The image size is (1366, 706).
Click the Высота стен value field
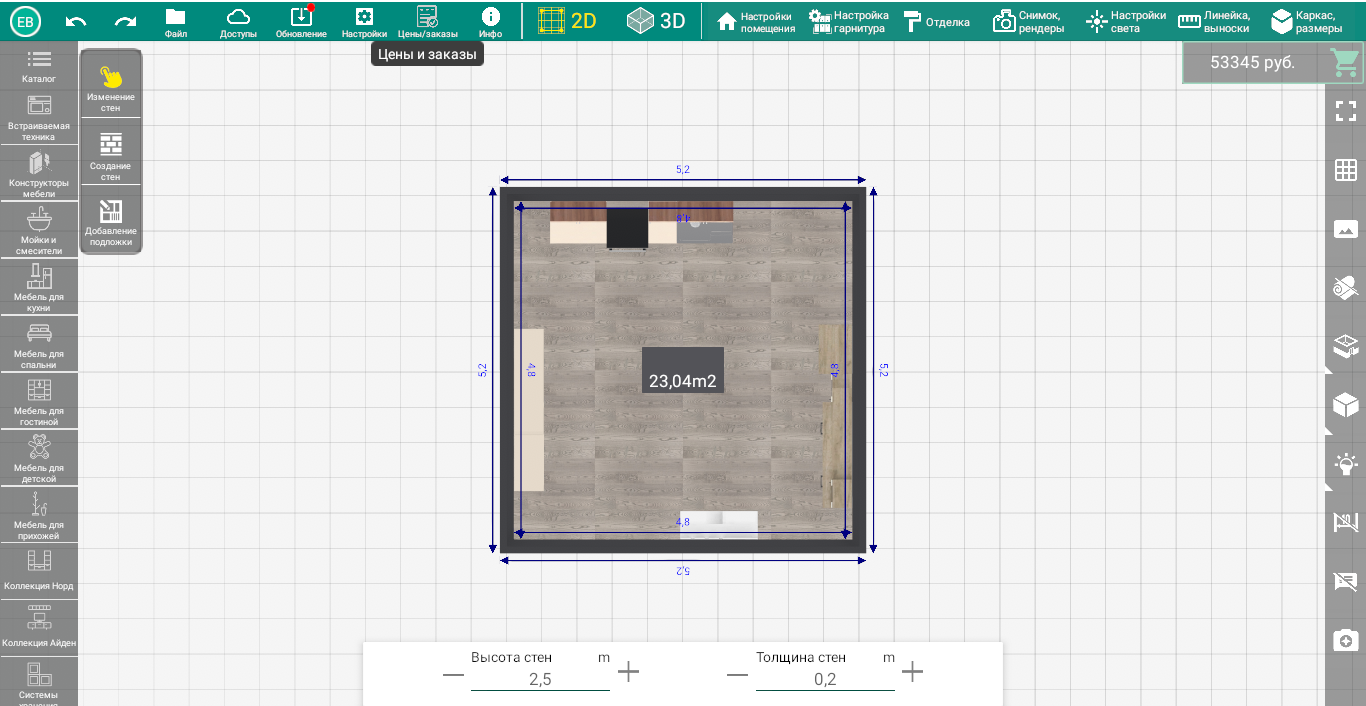pyautogui.click(x=540, y=680)
